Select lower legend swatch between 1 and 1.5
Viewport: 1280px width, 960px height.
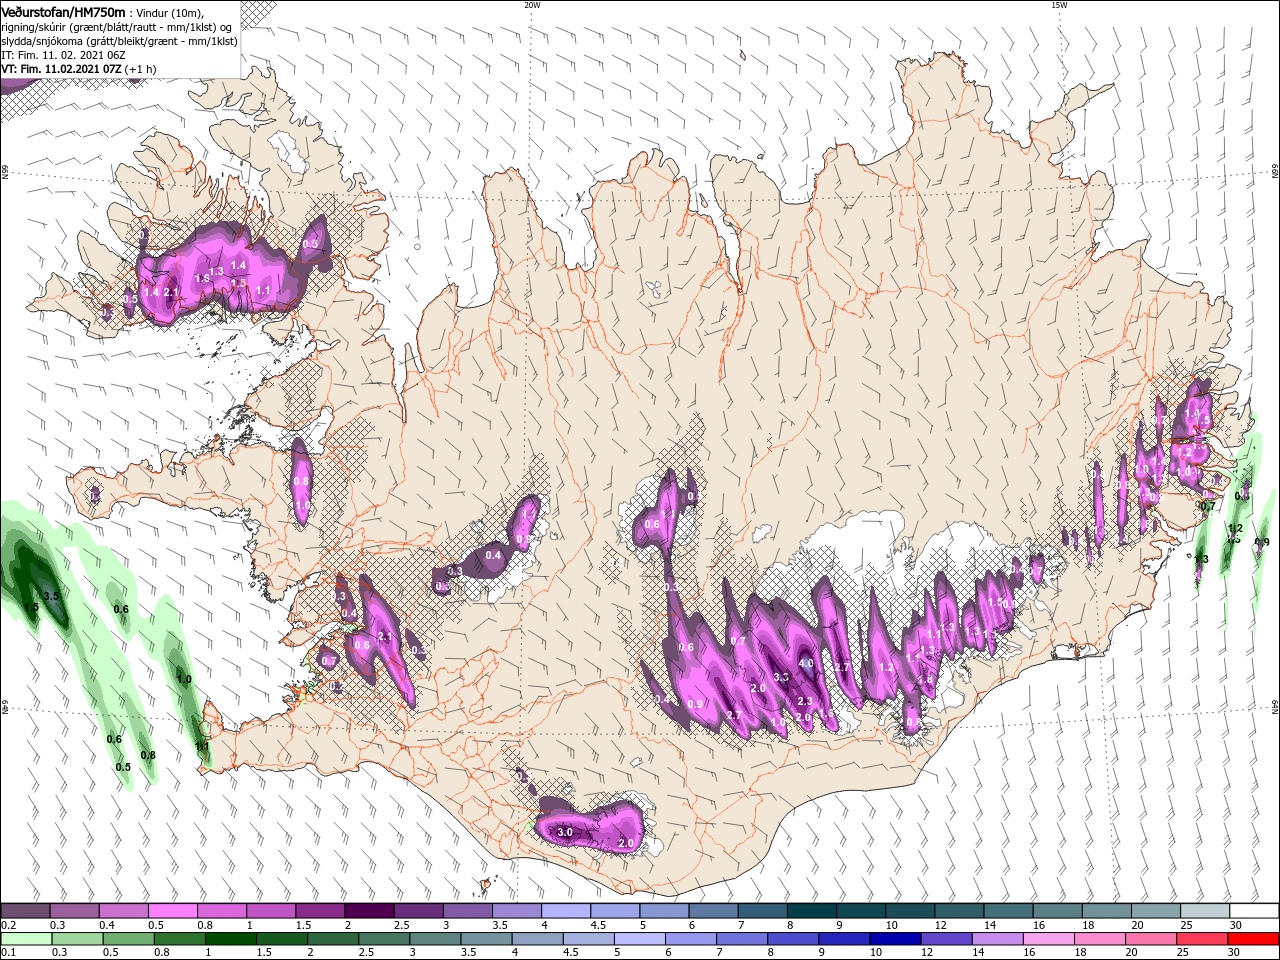(230, 939)
